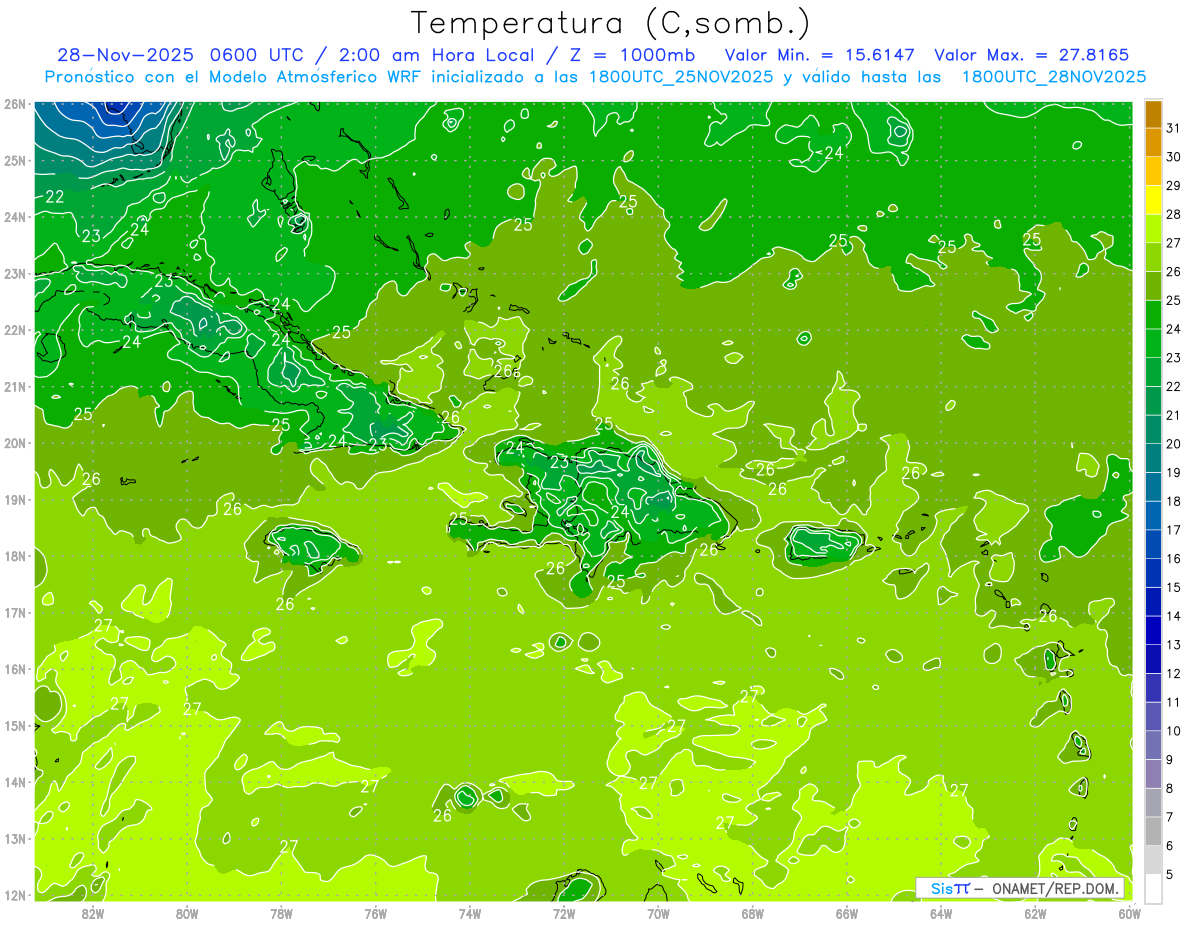Viewport: 1200px width, 927px height.
Task: Click the '24N' latitude axis label
Action: pos(15,217)
